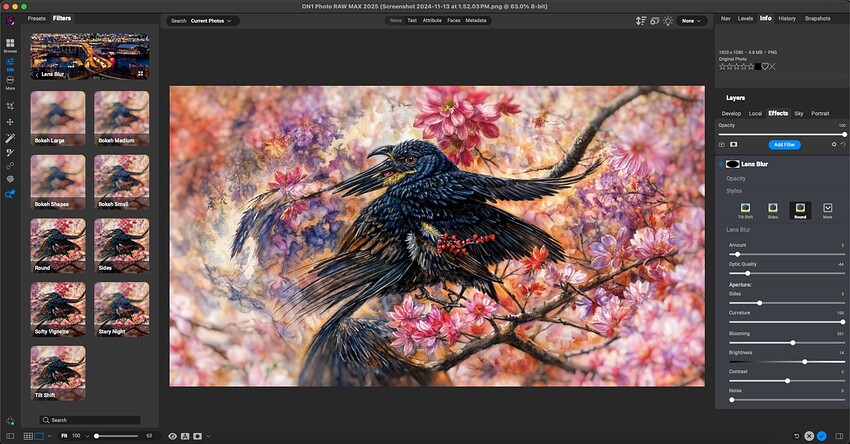Click the Add Filter button
The image size is (850, 444).
[784, 145]
